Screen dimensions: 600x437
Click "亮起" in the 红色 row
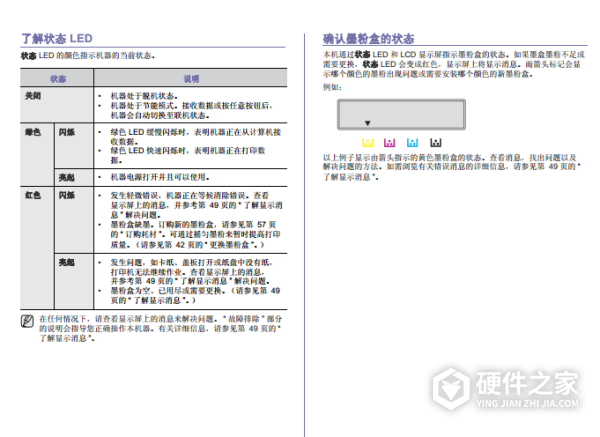(67, 263)
